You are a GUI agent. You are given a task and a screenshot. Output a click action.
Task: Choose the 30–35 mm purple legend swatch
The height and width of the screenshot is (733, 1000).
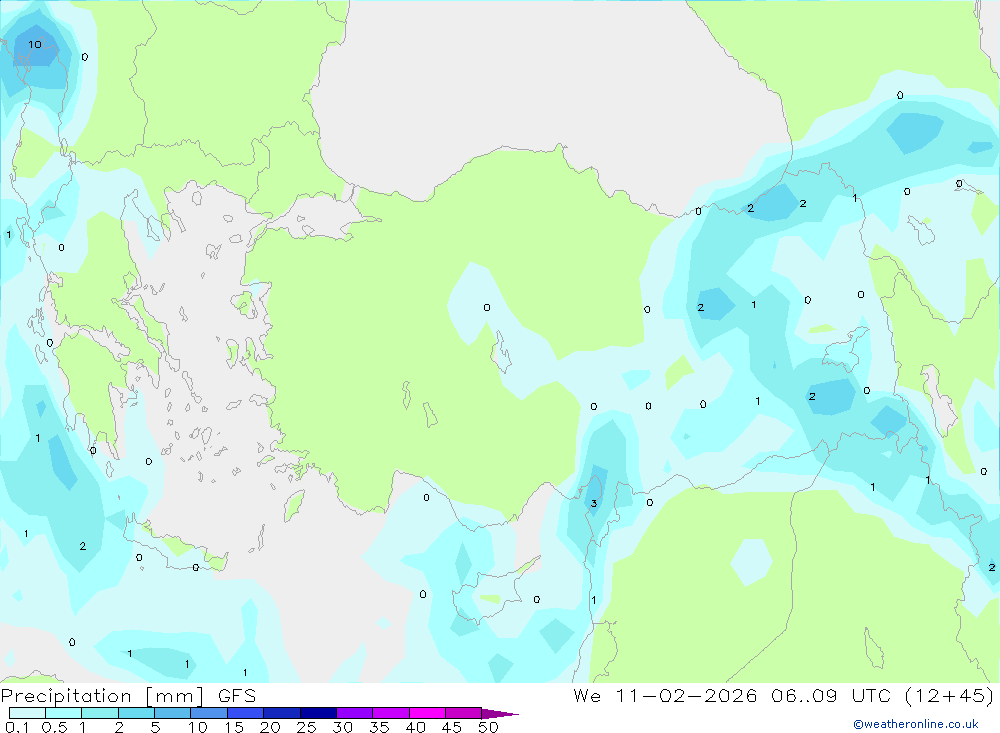pyautogui.click(x=354, y=713)
